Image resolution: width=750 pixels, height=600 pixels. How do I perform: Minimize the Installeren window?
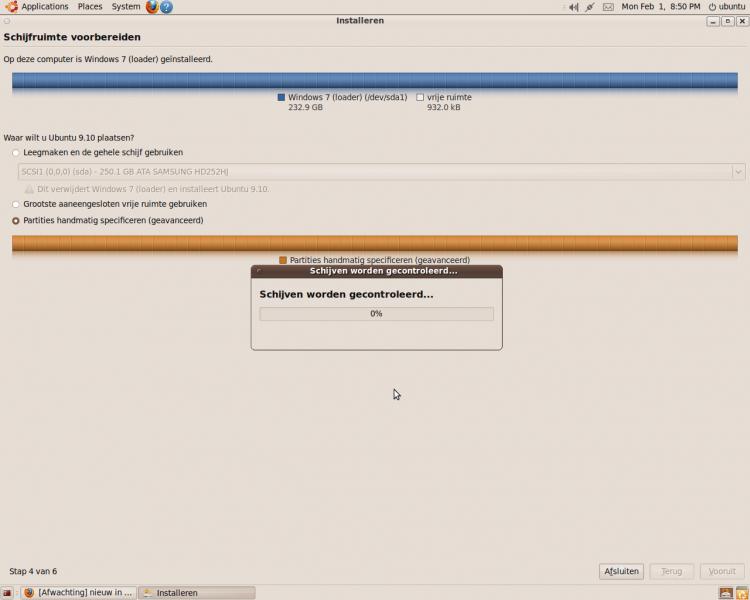click(713, 22)
